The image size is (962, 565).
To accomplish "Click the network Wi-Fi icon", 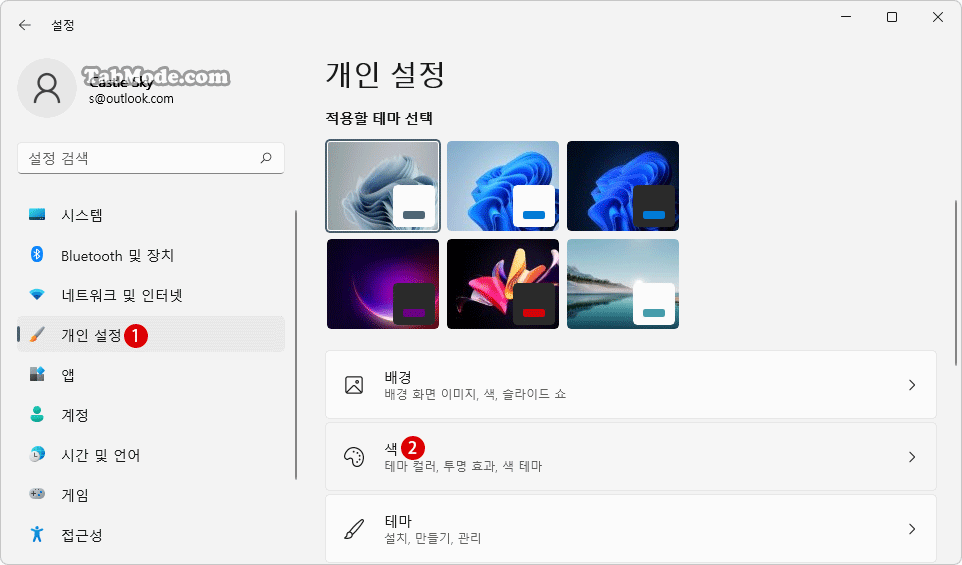I will pos(37,295).
